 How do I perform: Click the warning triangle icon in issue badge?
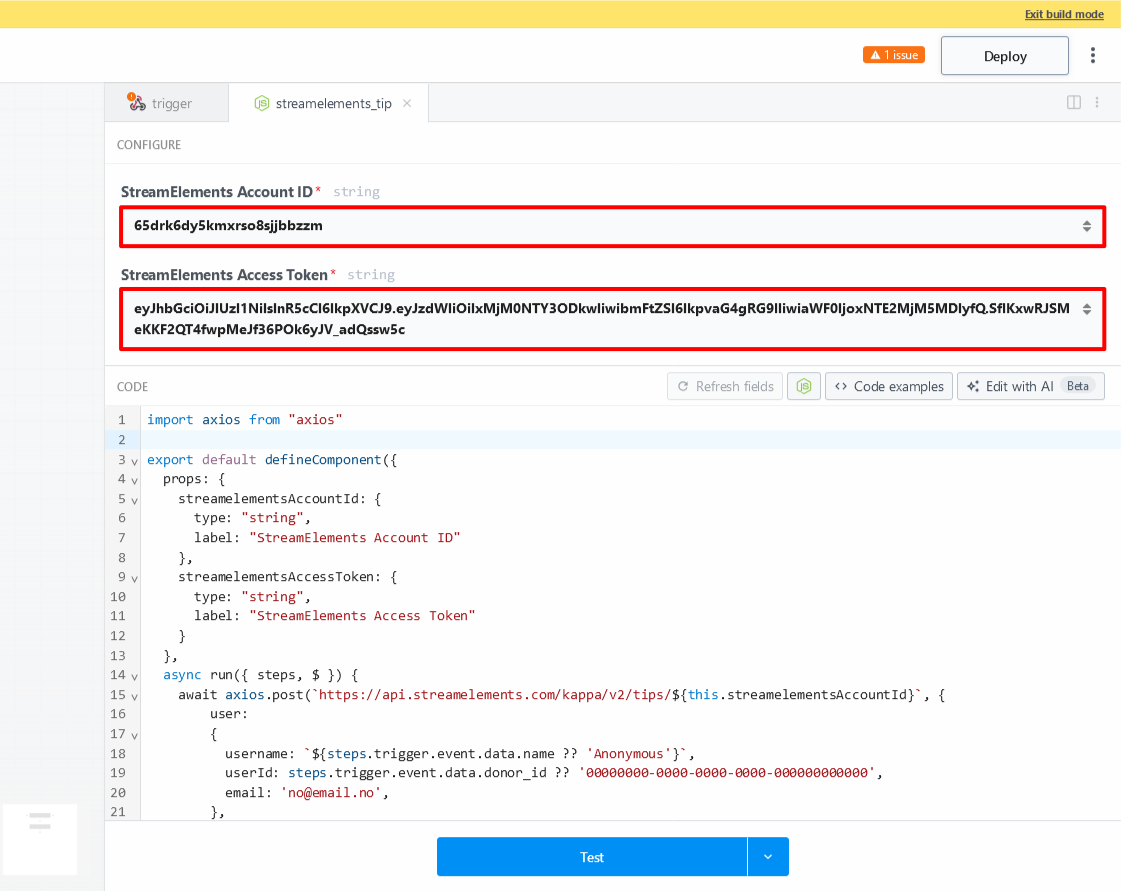874,55
